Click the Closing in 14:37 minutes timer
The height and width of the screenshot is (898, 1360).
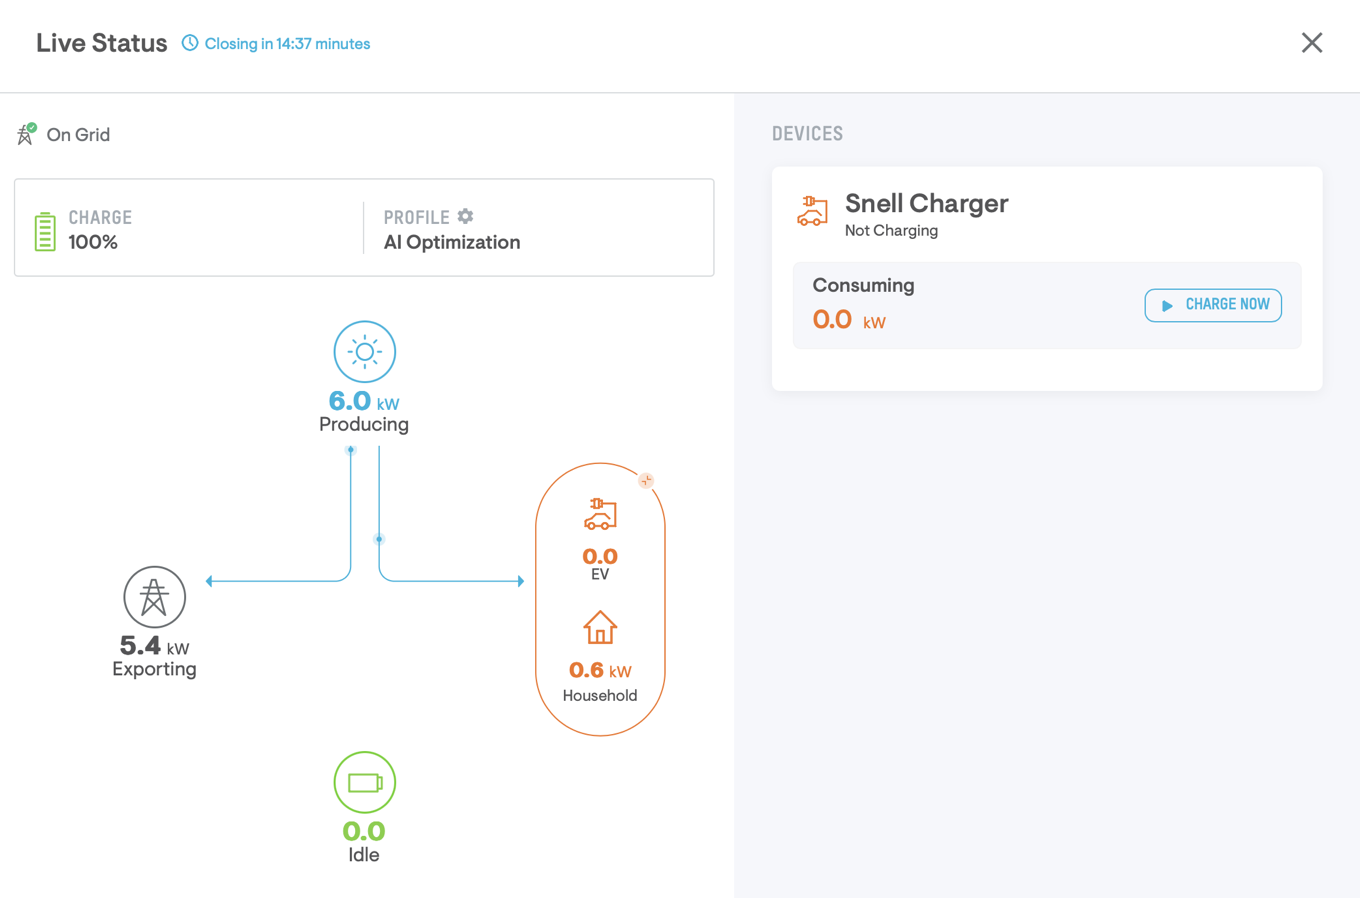[x=287, y=44]
